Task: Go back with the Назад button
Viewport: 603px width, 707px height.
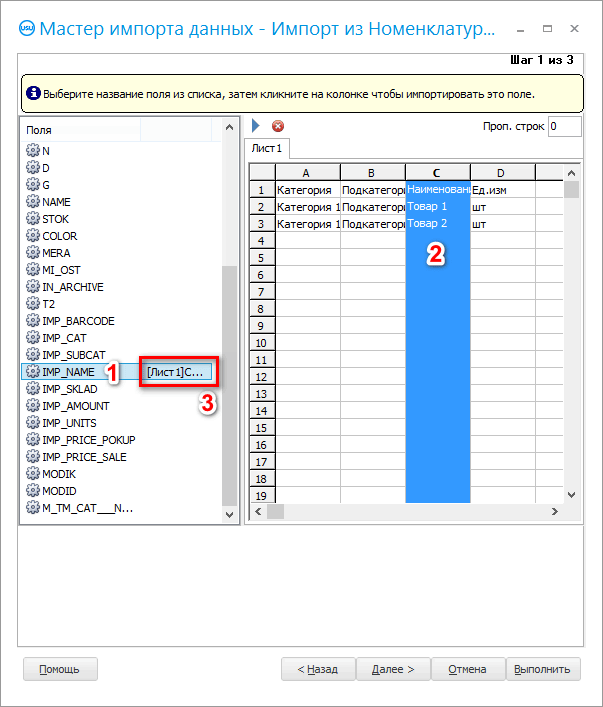Action: pos(318,669)
